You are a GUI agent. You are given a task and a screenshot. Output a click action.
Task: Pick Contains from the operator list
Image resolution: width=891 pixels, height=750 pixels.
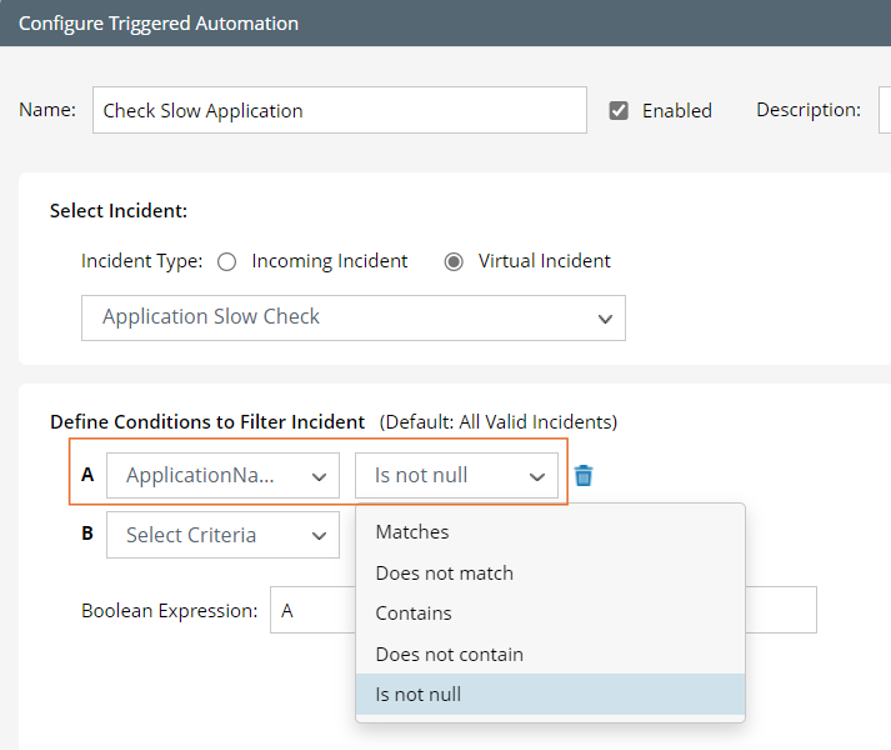(413, 613)
